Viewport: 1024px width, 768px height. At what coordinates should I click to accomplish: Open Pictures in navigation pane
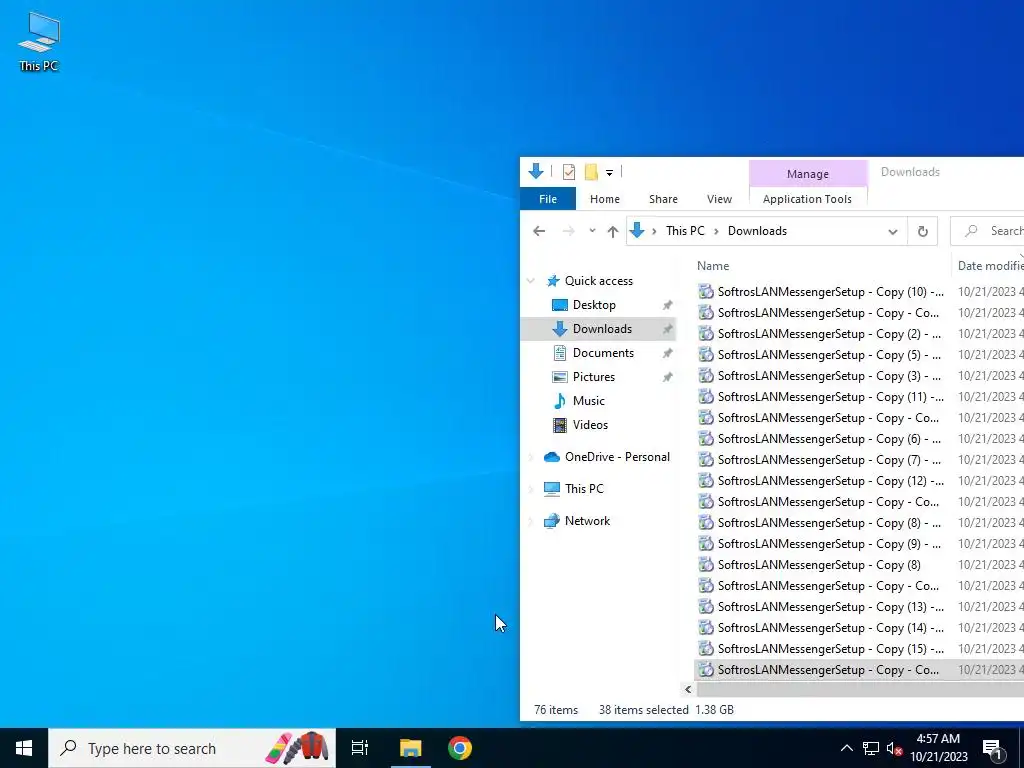coord(593,377)
